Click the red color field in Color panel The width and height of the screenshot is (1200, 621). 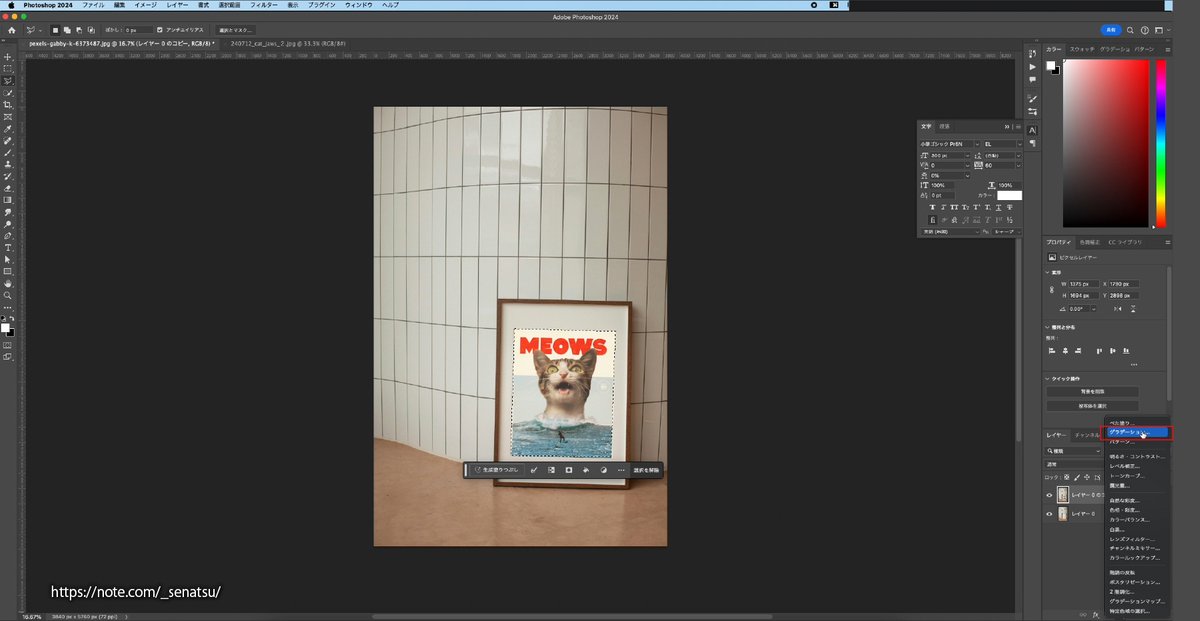coord(1106,143)
